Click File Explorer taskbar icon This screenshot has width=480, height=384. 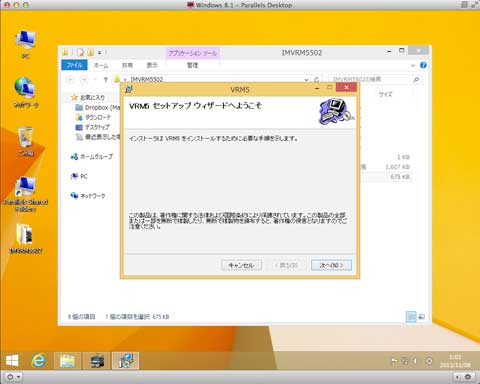click(x=67, y=361)
